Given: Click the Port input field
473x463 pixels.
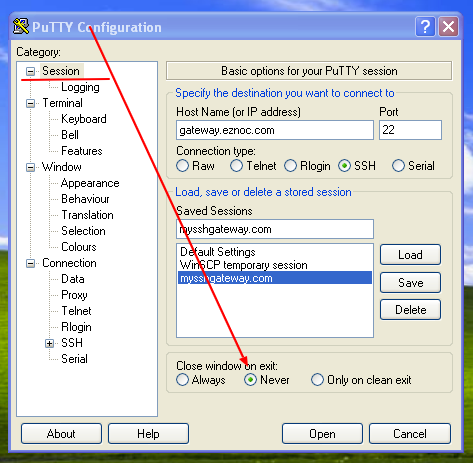Looking at the screenshot, I should tap(410, 130).
